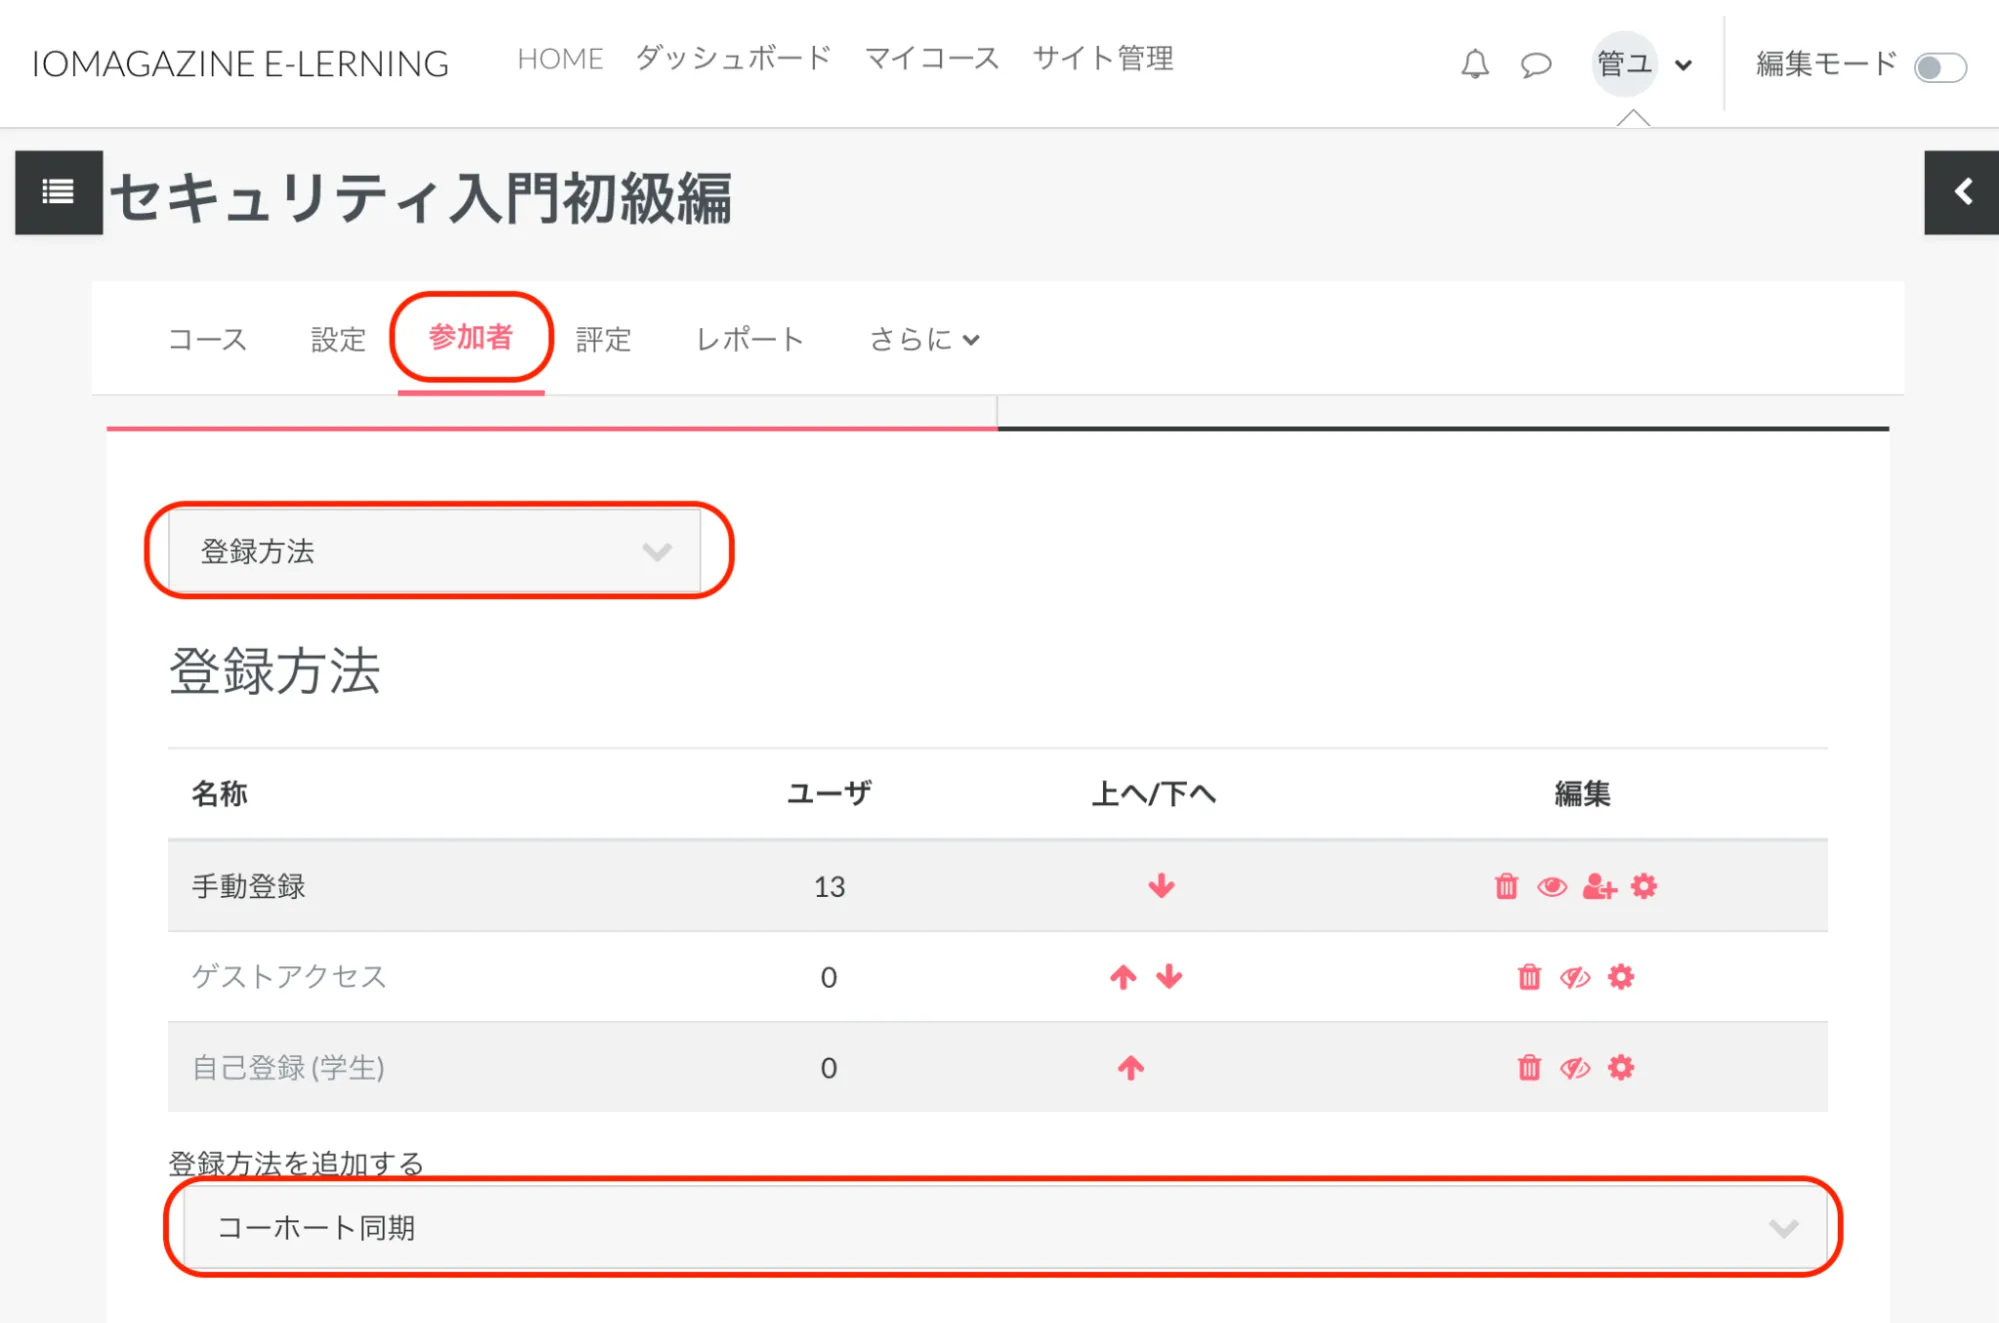Open the course index drawer
This screenshot has width=1999, height=1323.
pos(58,192)
